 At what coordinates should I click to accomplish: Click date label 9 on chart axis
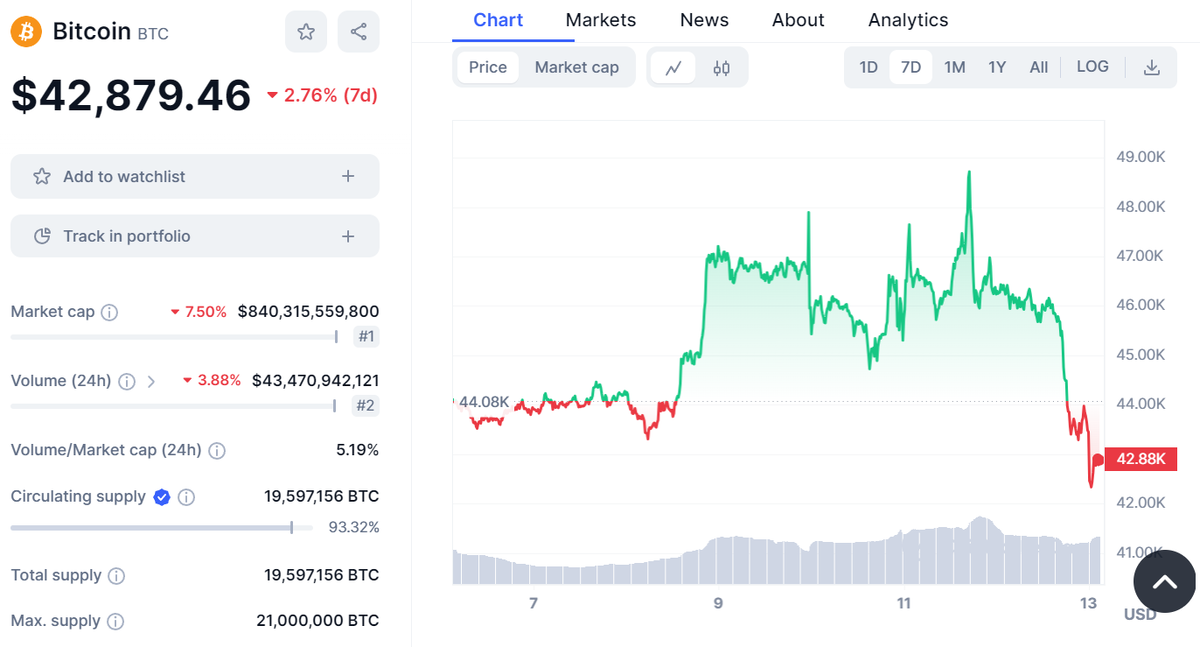coord(718,603)
